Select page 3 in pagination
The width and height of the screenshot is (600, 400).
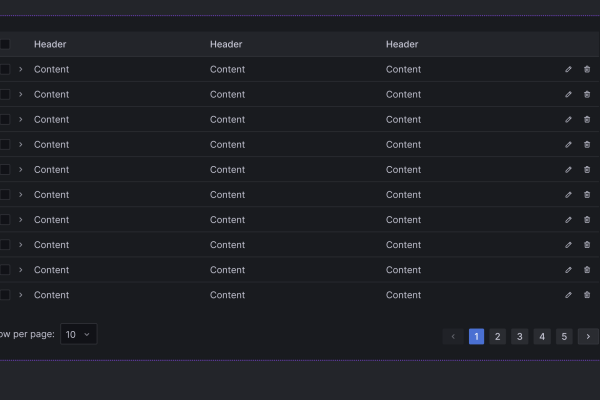520,336
